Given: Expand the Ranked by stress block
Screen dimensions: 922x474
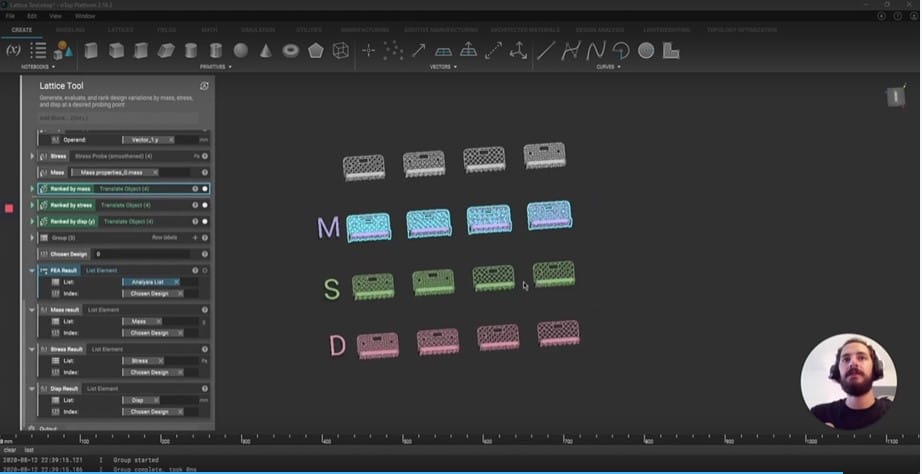Looking at the screenshot, I should pos(32,205).
